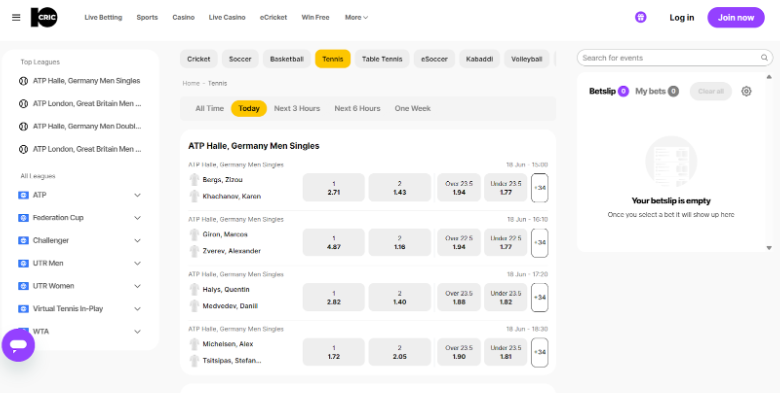Click the Log in button
This screenshot has height=393, width=780.
(x=682, y=17)
